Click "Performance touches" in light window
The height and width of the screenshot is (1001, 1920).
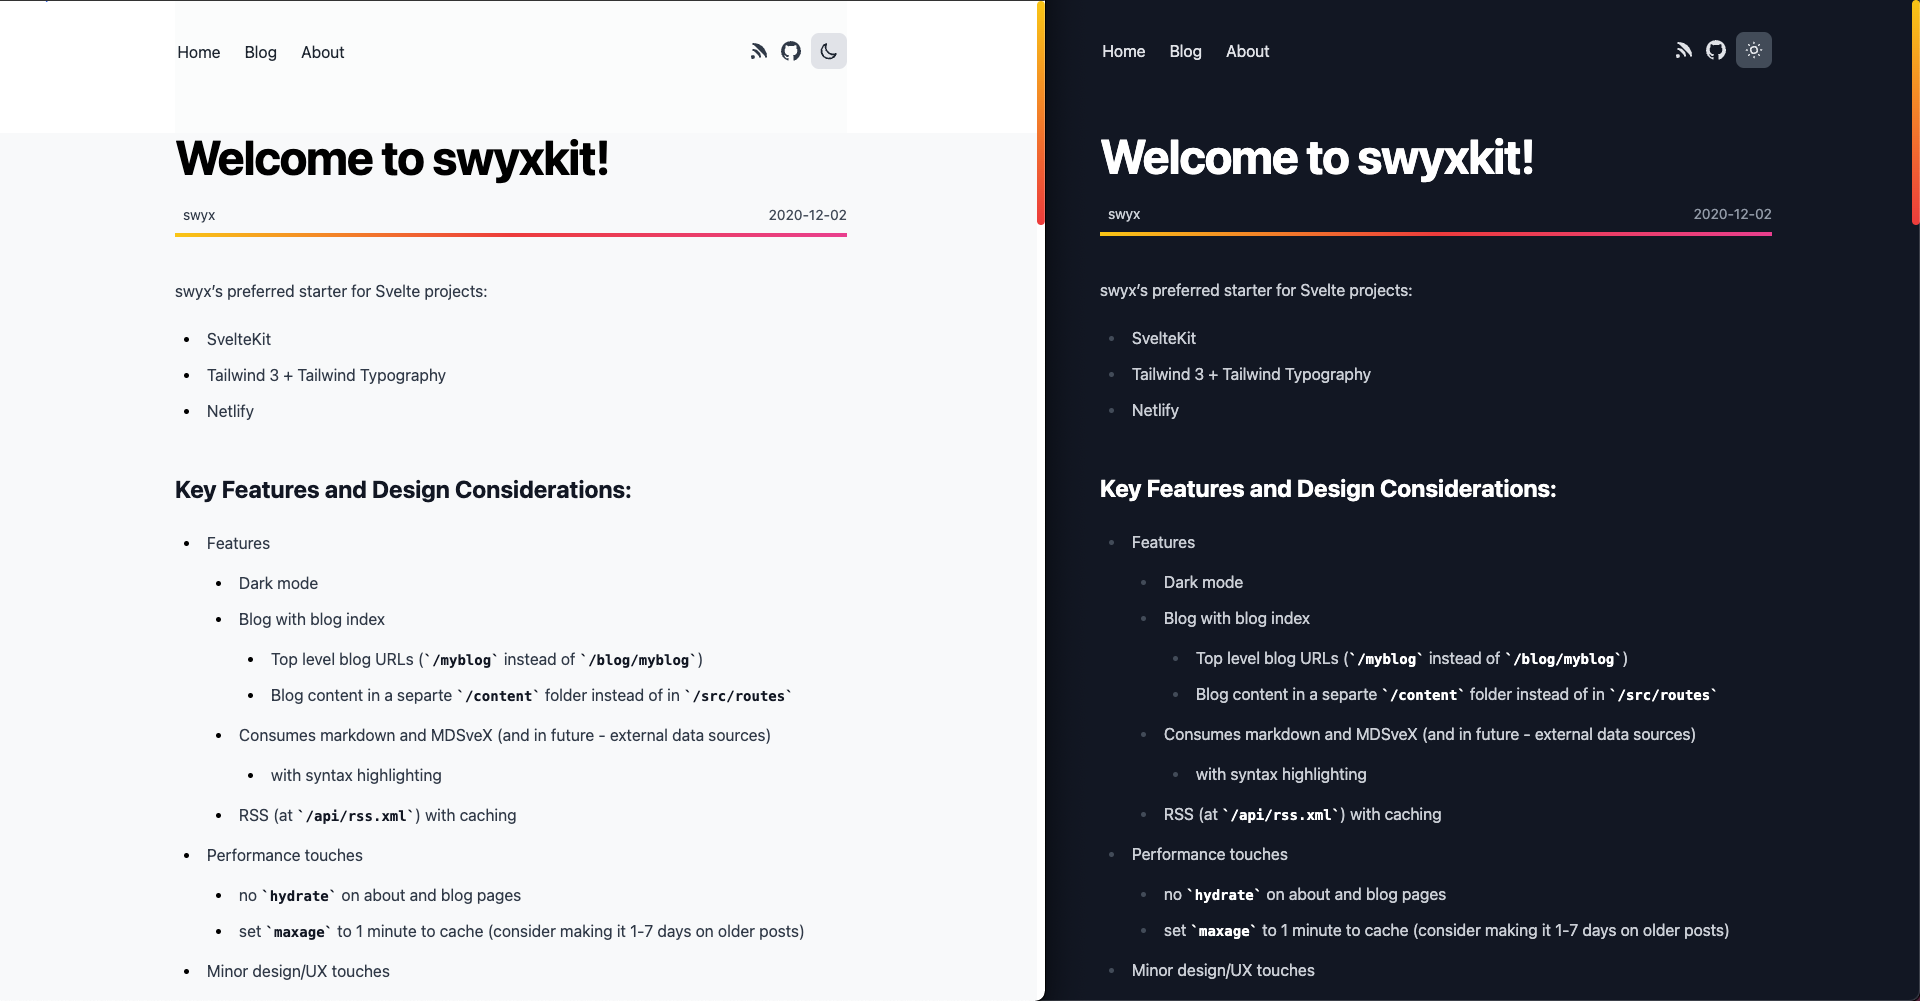[x=285, y=855]
